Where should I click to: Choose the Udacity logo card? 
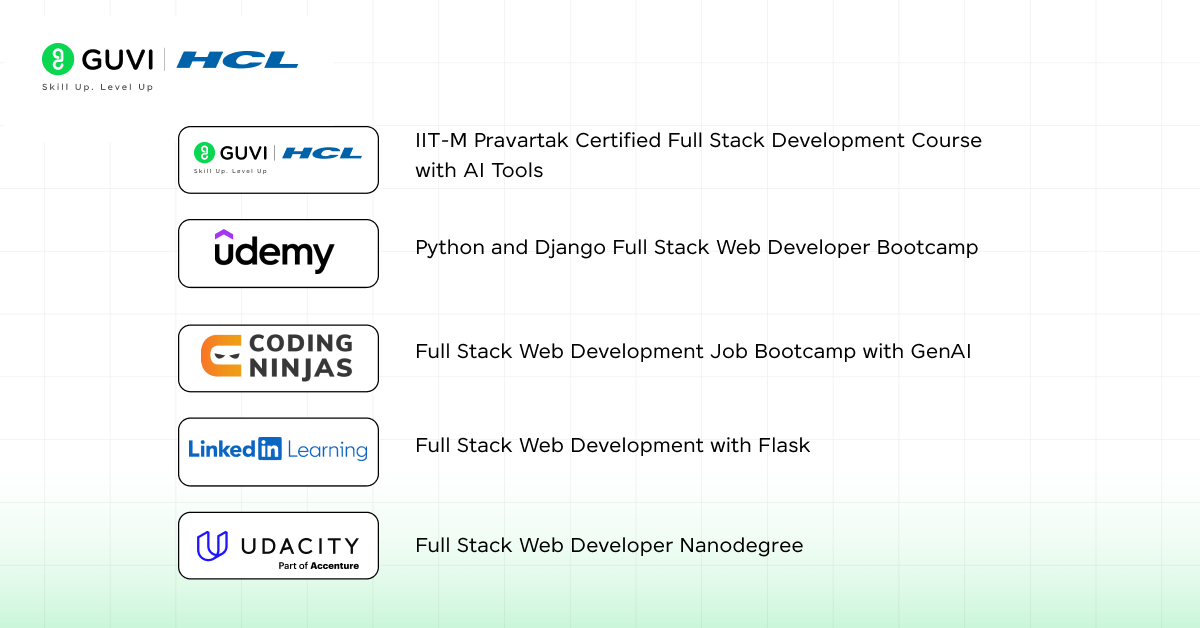(x=278, y=546)
